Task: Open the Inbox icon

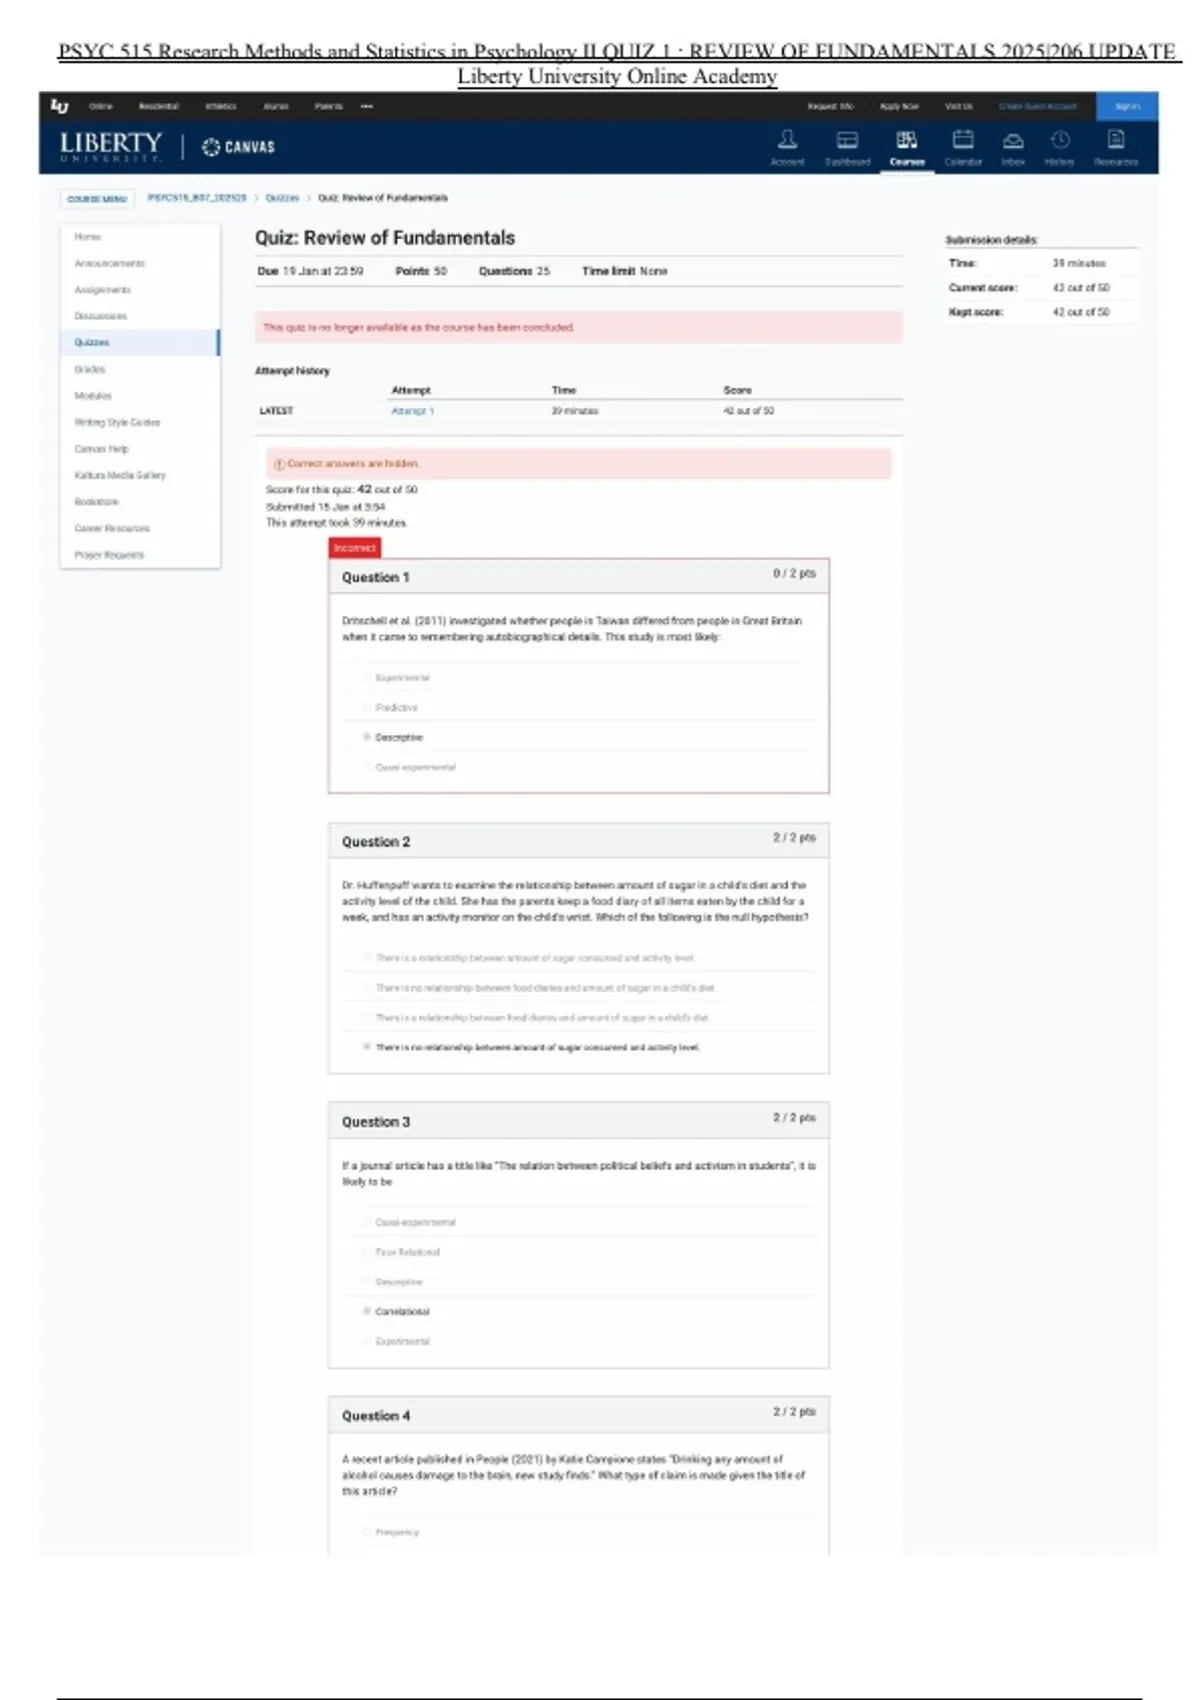Action: point(1013,140)
